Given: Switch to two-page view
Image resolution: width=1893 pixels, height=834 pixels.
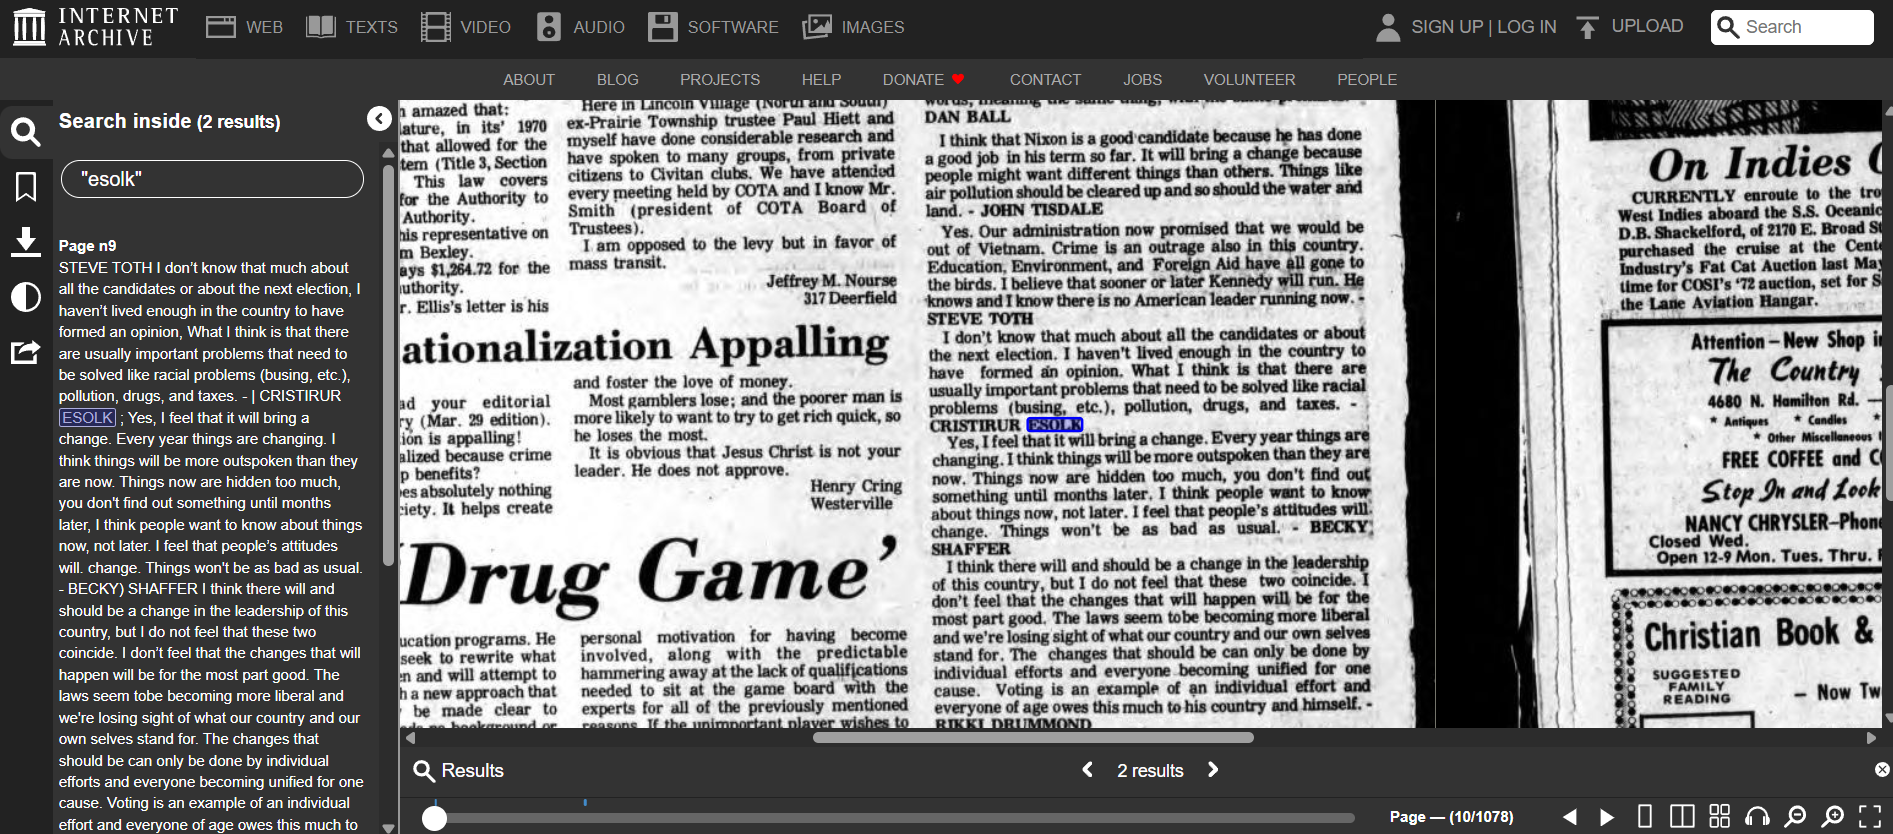Looking at the screenshot, I should tap(1682, 817).
